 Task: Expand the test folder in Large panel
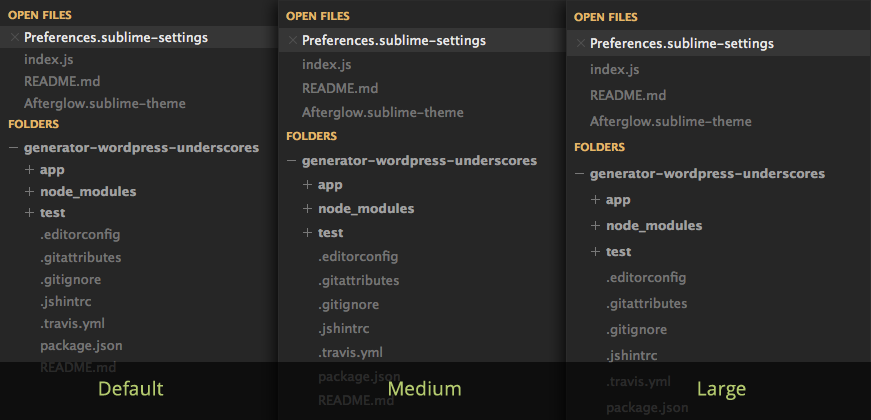(595, 252)
